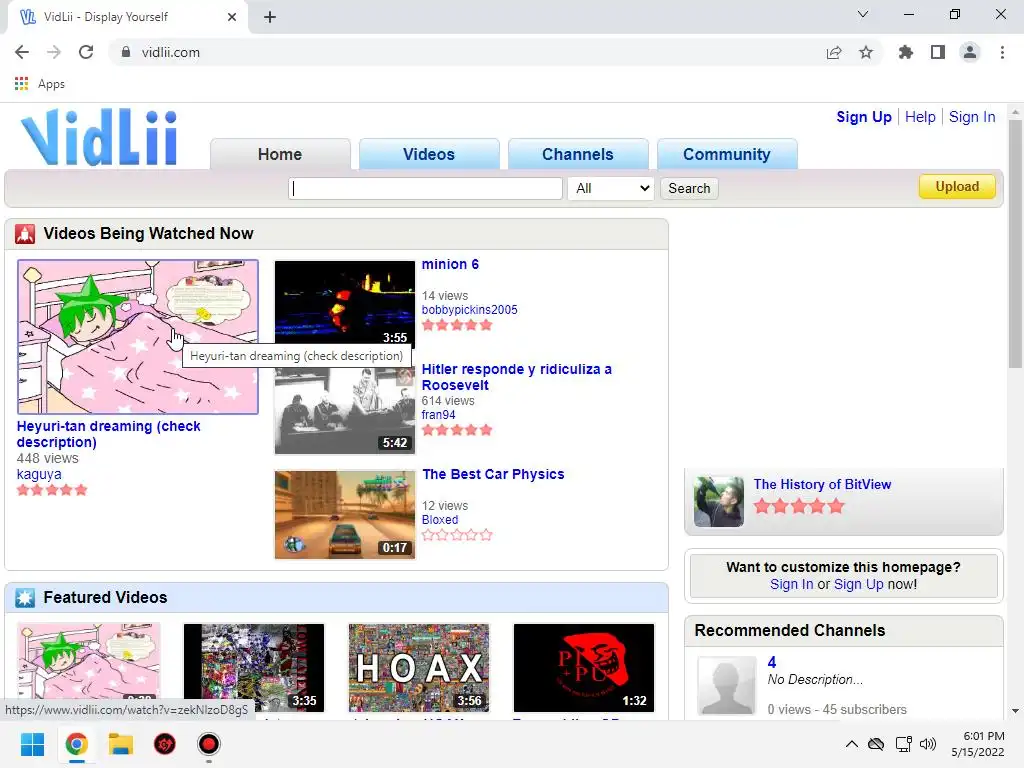The height and width of the screenshot is (768, 1024).
Task: Reload the vidlii.com page
Action: [86, 52]
